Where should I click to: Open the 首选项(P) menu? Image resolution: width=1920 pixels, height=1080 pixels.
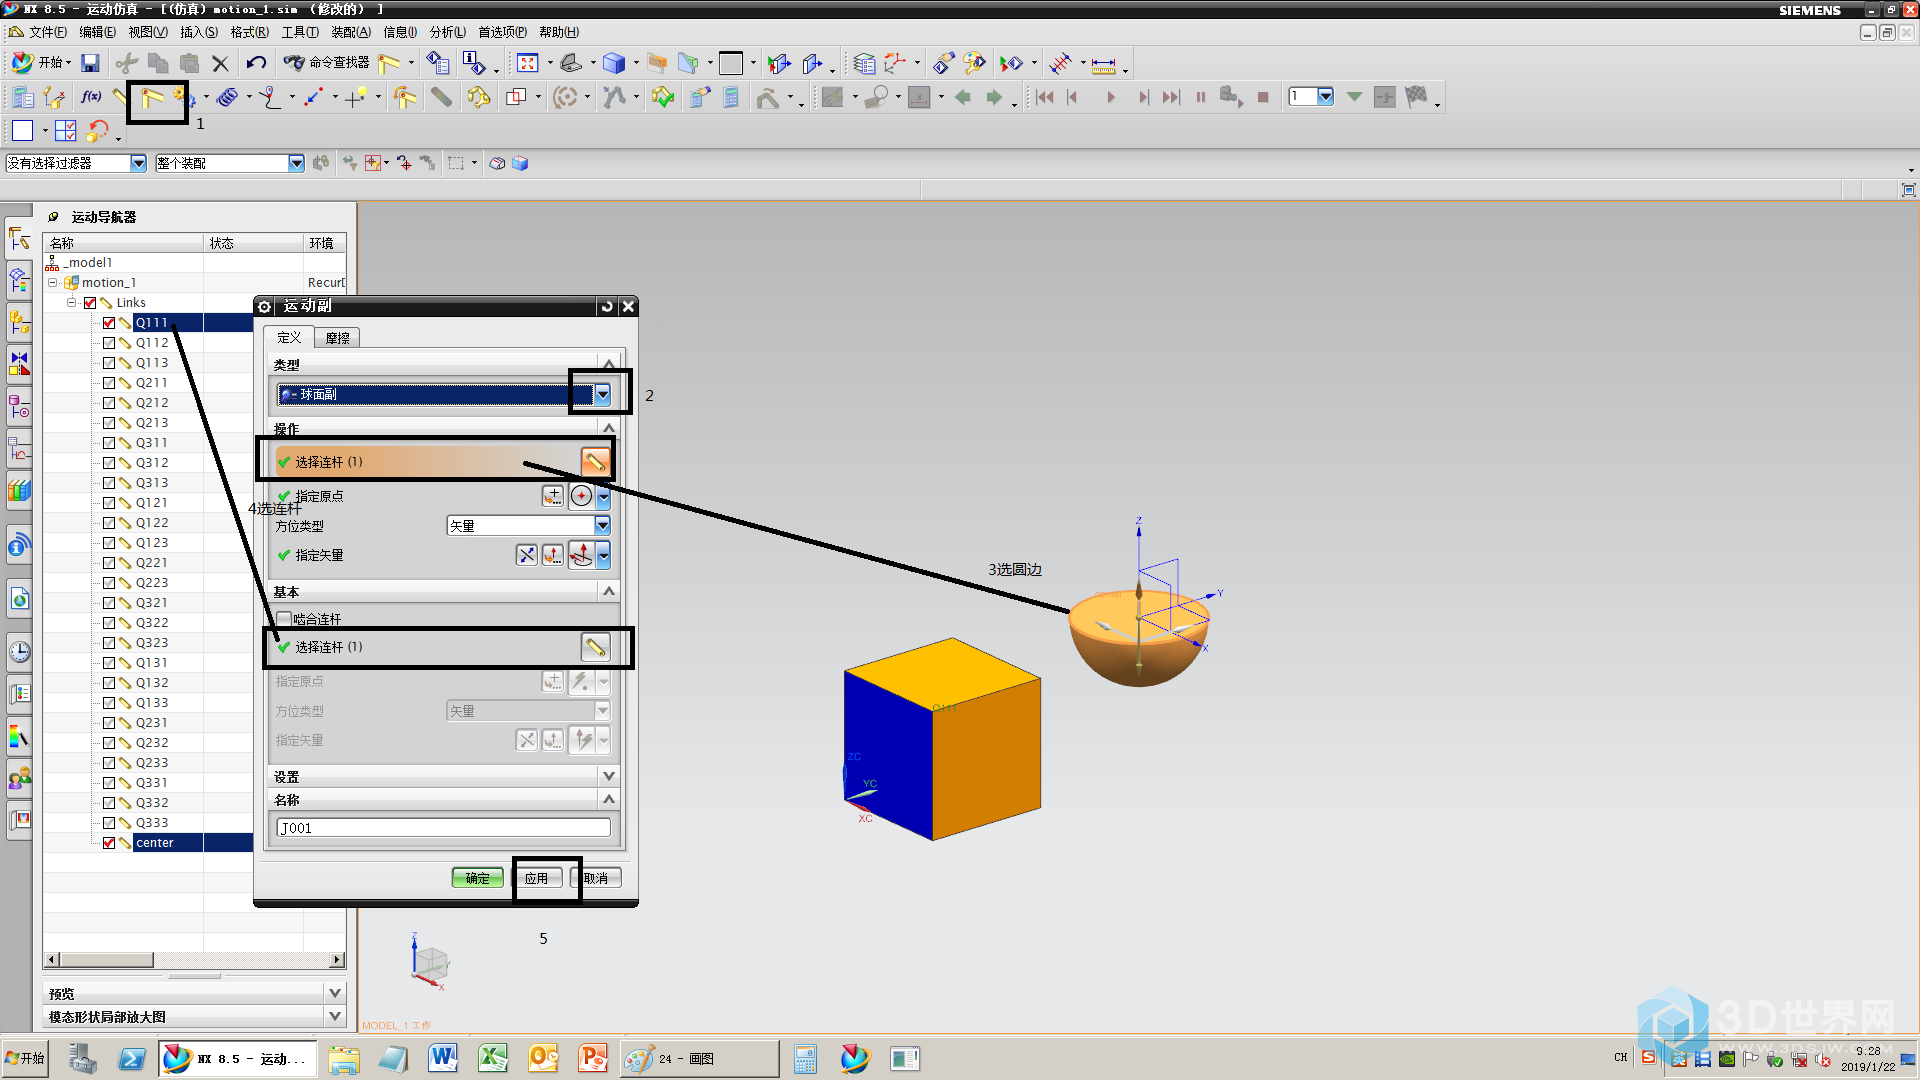[502, 32]
